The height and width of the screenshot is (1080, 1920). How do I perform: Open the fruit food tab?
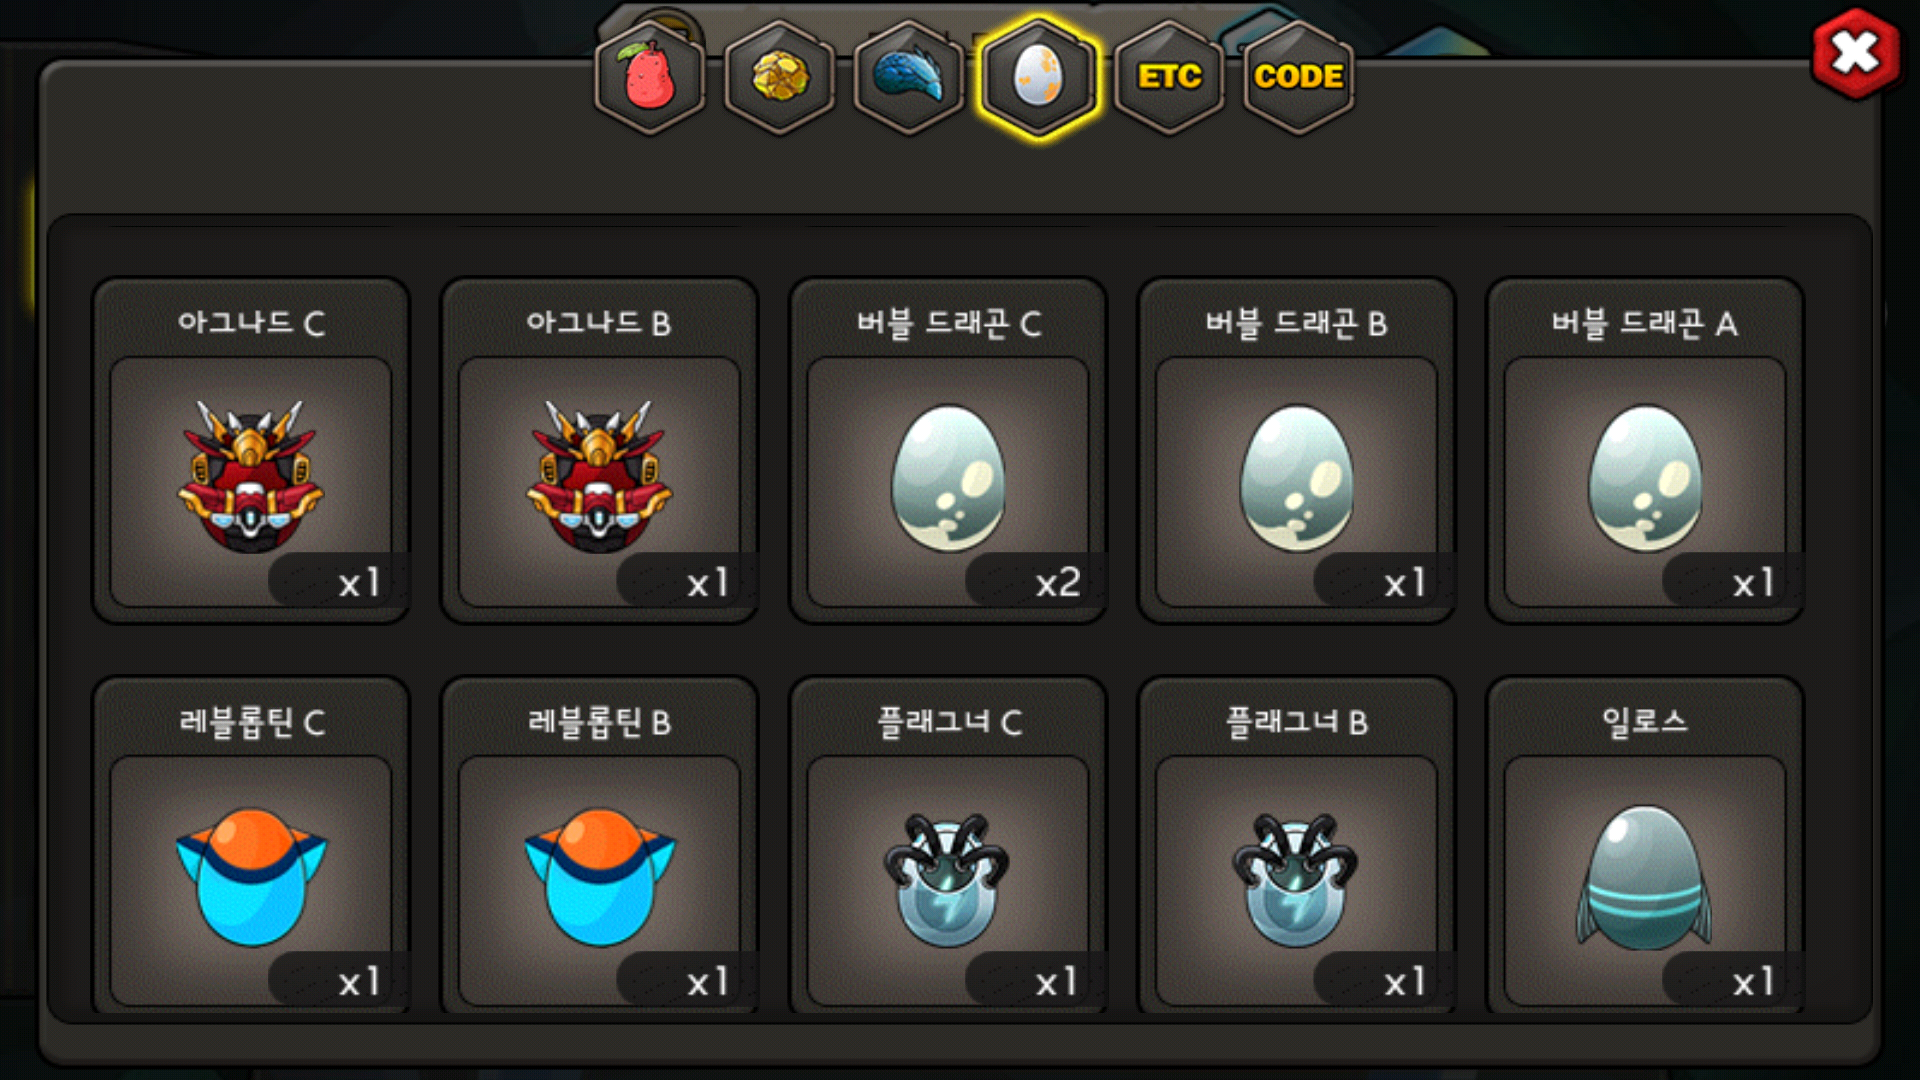(650, 77)
